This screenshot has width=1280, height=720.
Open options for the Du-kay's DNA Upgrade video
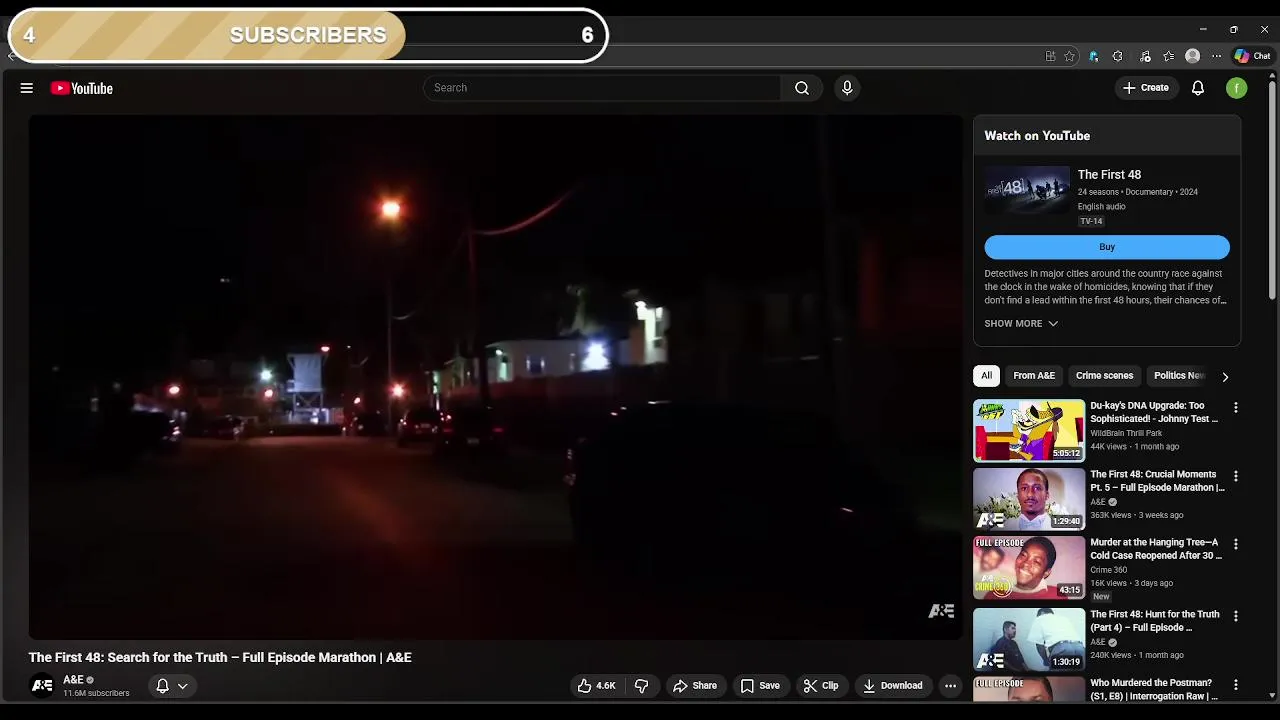point(1236,408)
